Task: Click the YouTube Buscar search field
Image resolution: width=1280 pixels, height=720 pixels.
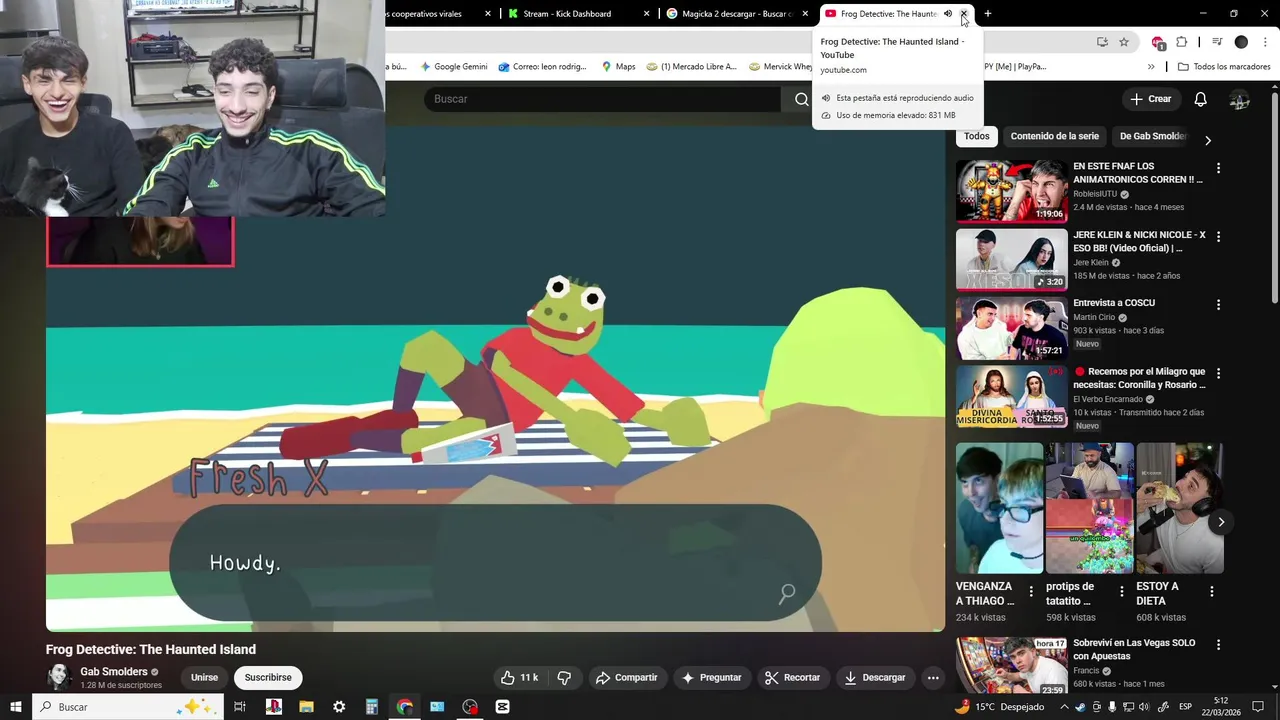Action: point(602,99)
